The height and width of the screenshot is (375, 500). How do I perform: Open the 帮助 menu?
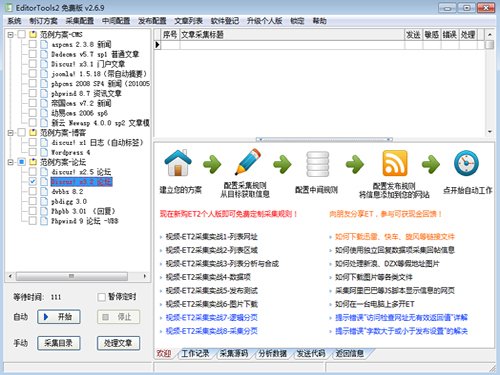[x=319, y=21]
